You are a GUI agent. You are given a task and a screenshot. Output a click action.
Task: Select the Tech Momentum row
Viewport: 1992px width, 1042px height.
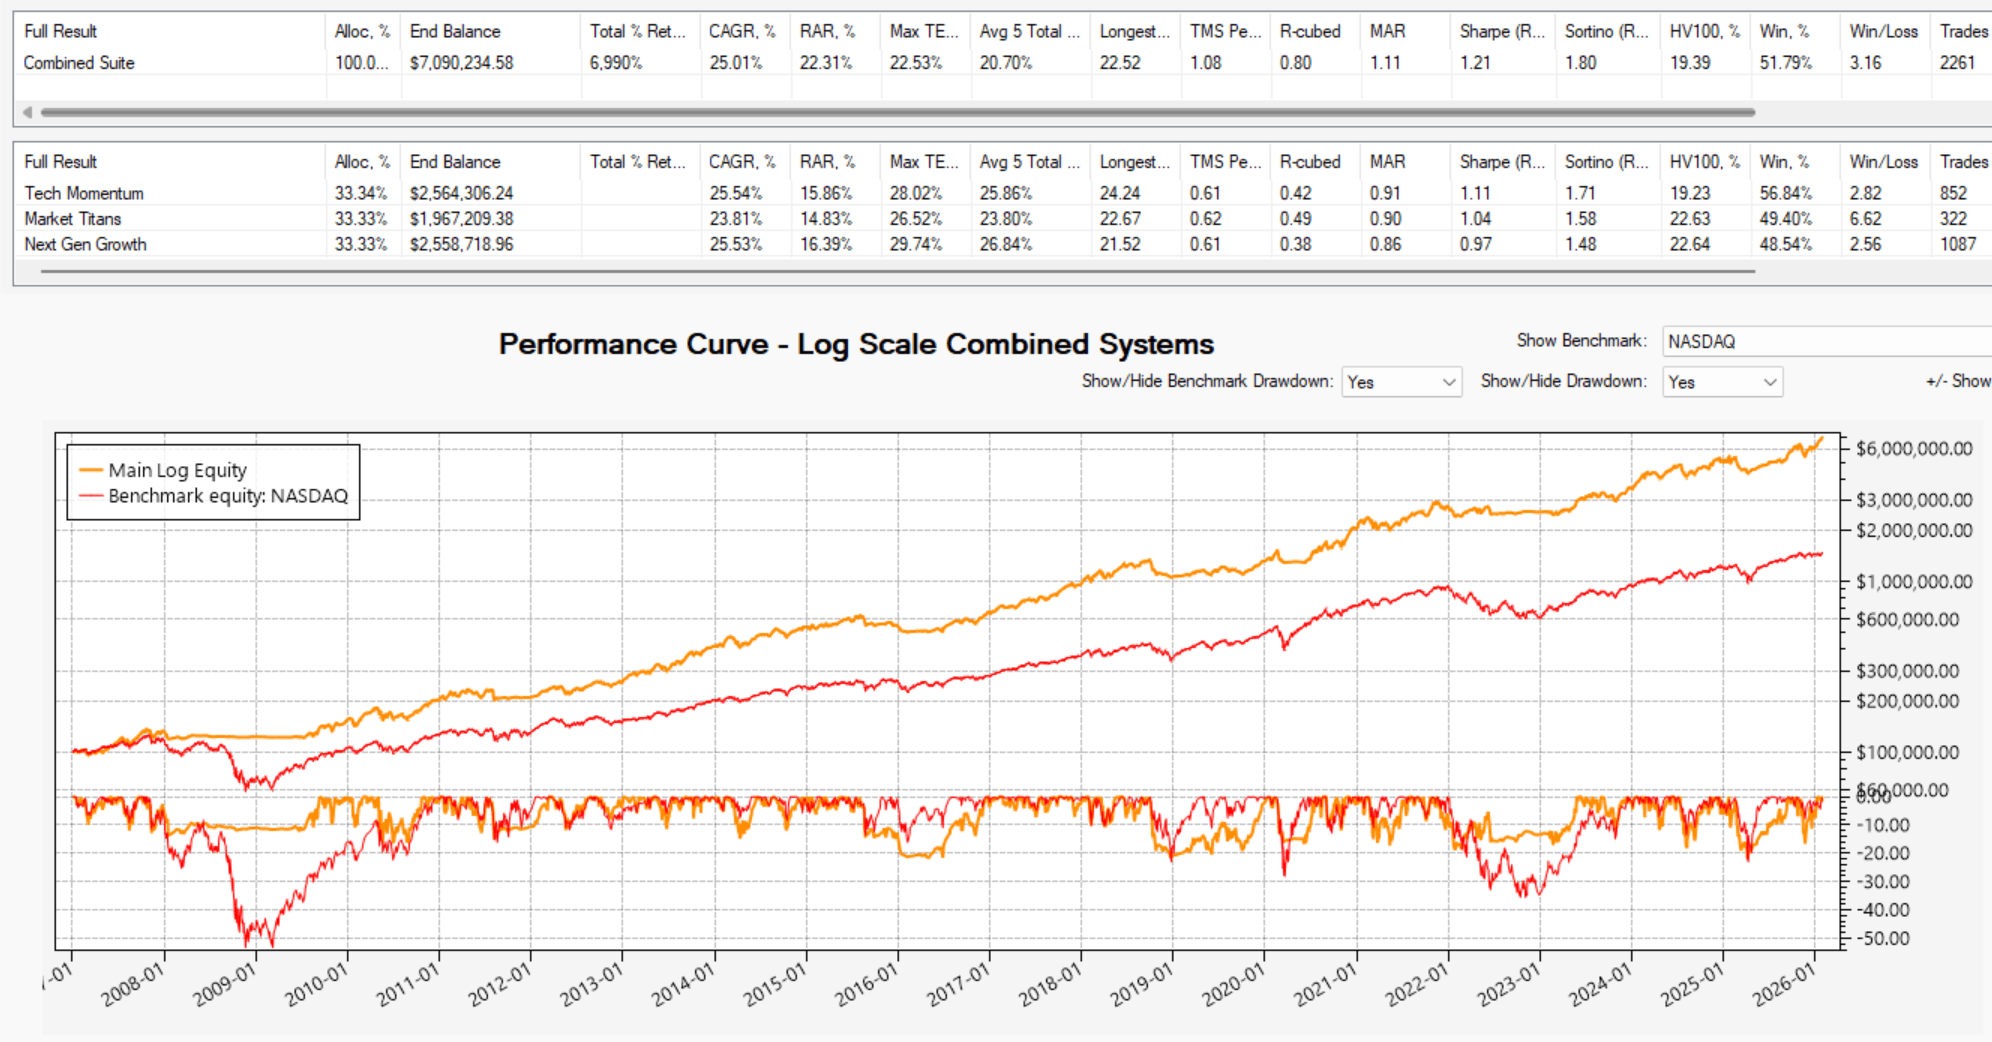pos(84,193)
